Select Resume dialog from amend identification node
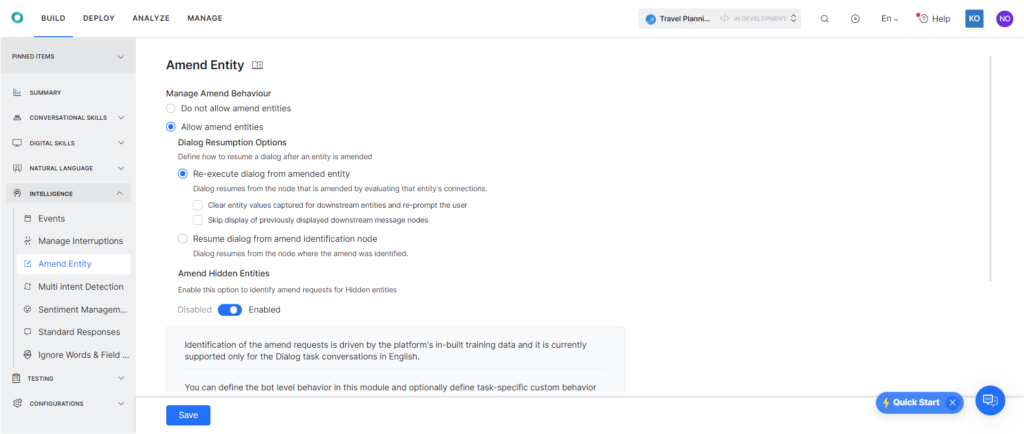 click(x=182, y=239)
